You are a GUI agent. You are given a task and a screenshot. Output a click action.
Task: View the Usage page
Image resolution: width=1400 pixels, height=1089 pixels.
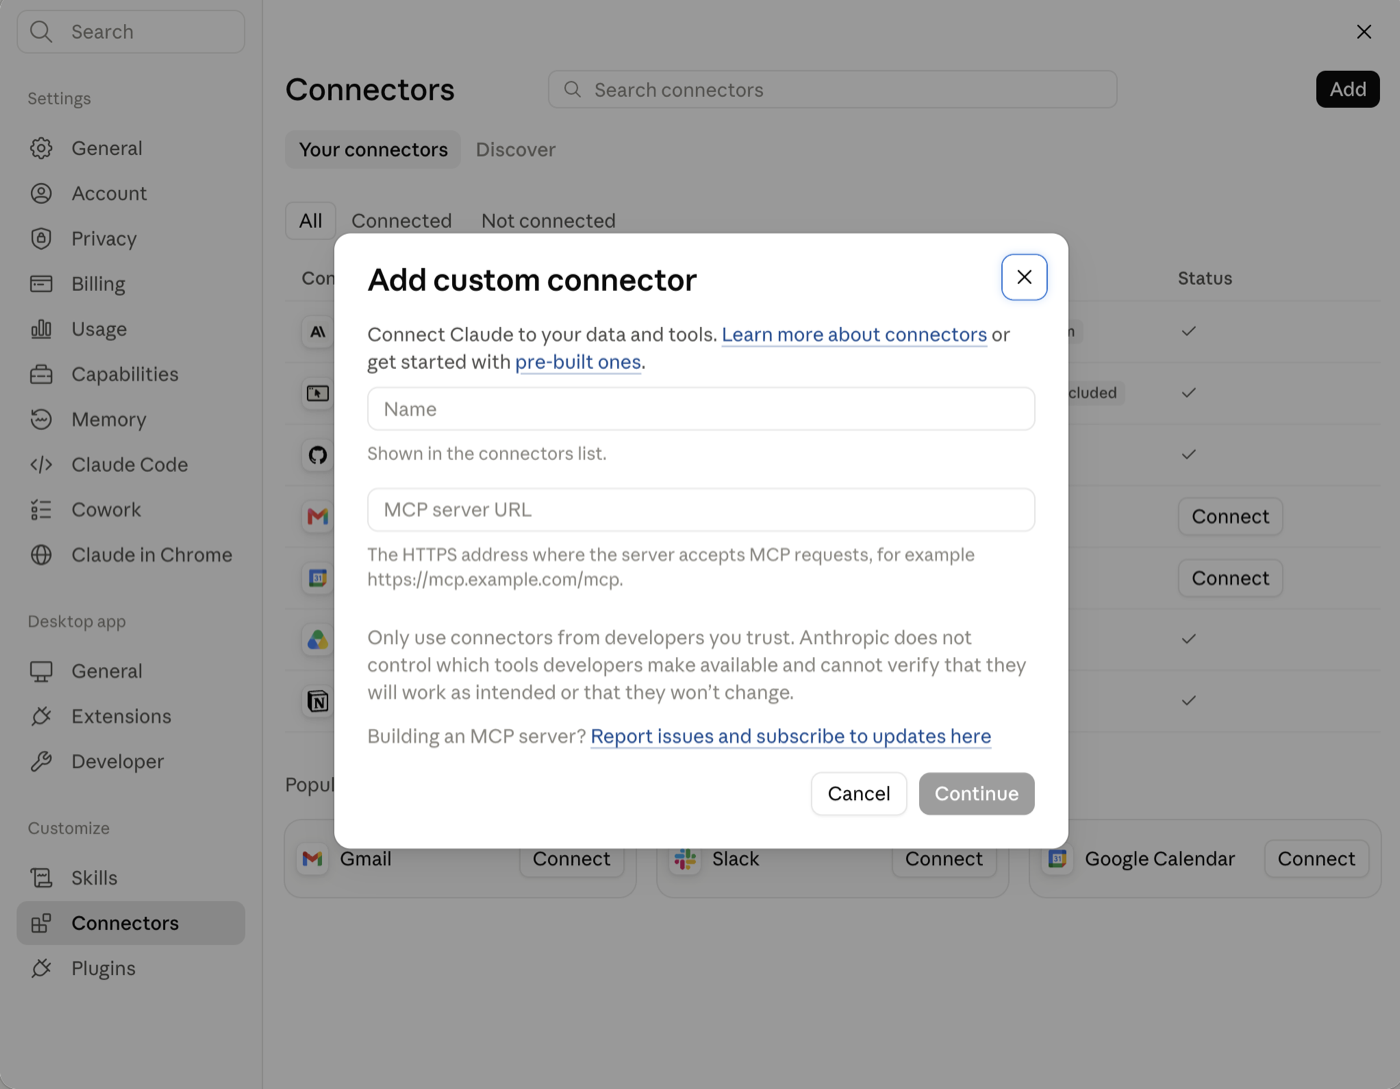click(131, 329)
